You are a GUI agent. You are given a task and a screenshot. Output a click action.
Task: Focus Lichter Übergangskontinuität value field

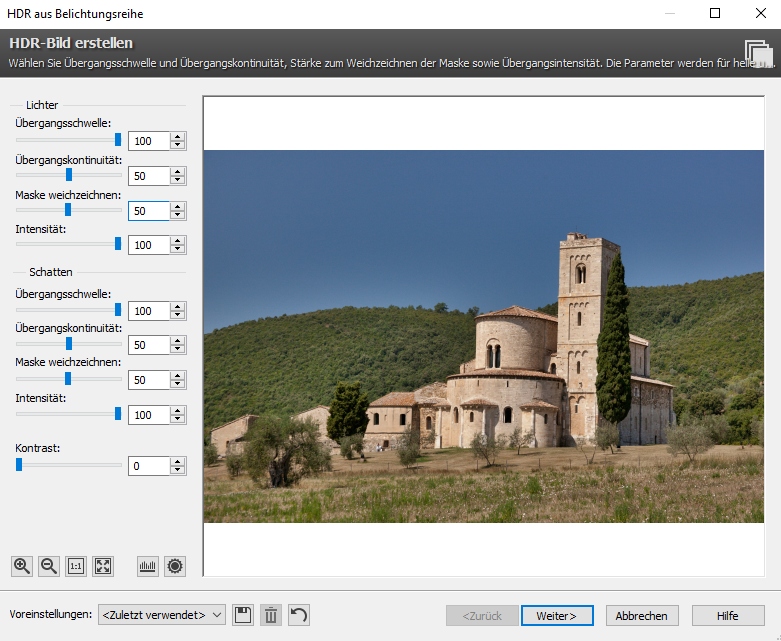[149, 176]
